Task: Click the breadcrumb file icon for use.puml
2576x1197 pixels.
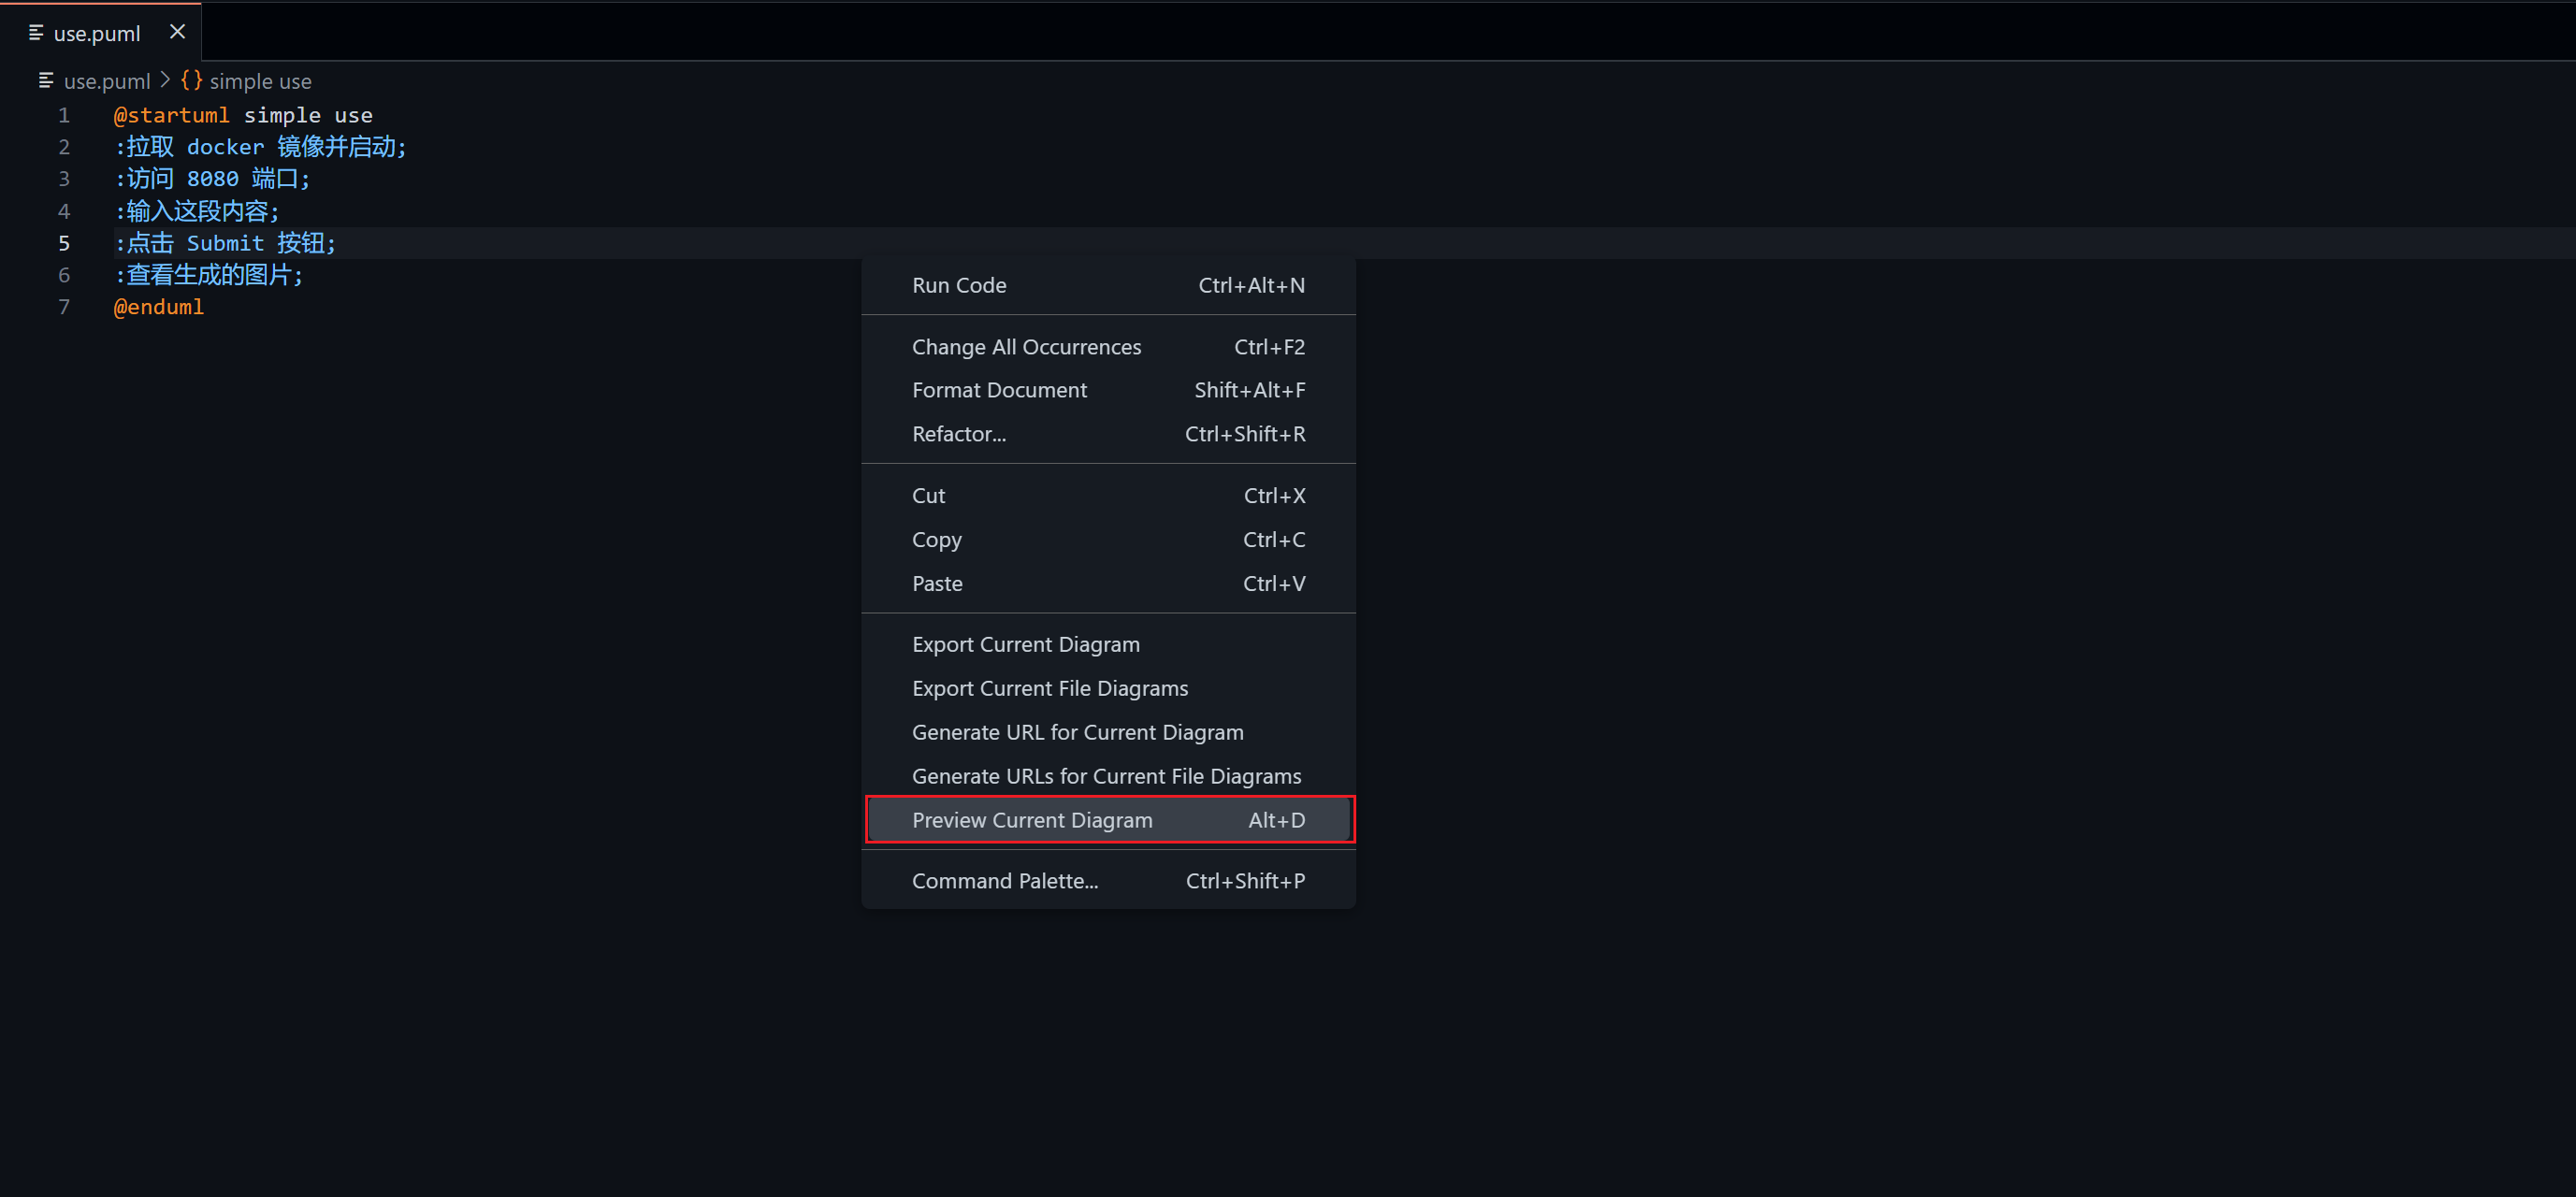Action: (46, 80)
